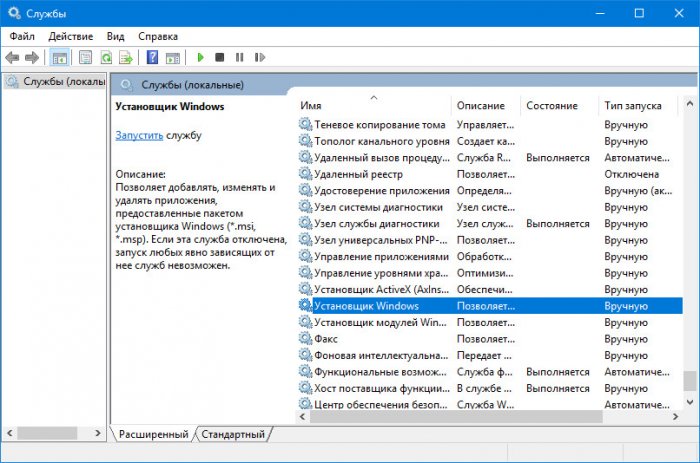Toggle the console tree pane icon

coord(59,57)
